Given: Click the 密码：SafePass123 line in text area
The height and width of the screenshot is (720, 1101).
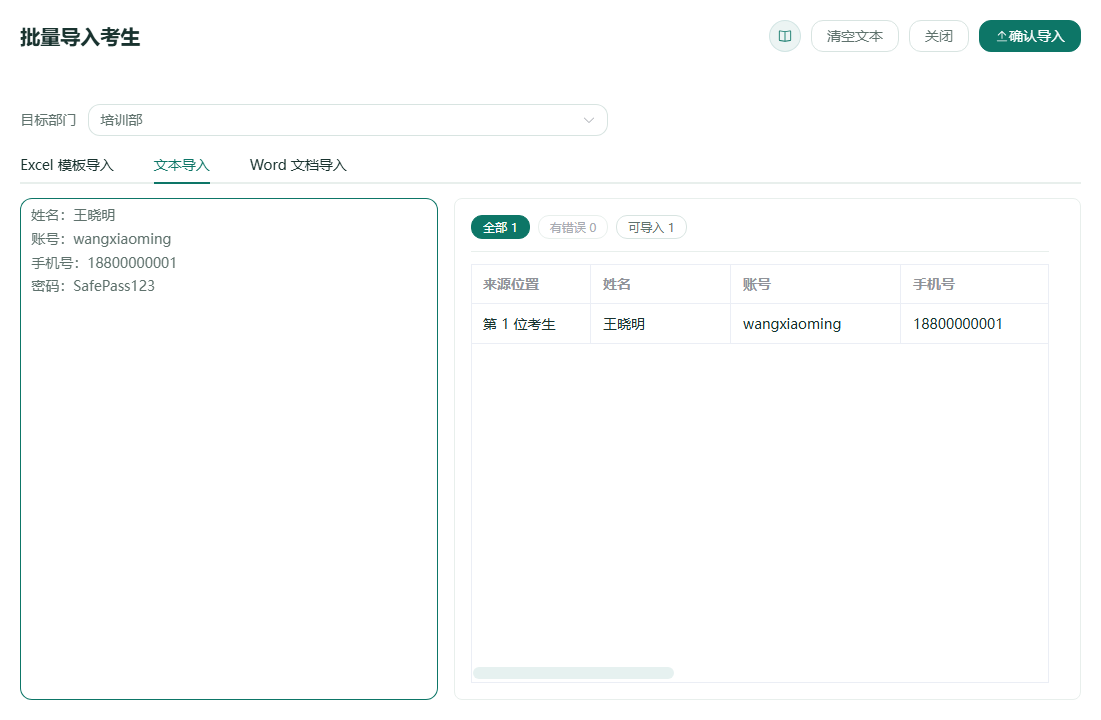Looking at the screenshot, I should (x=93, y=286).
